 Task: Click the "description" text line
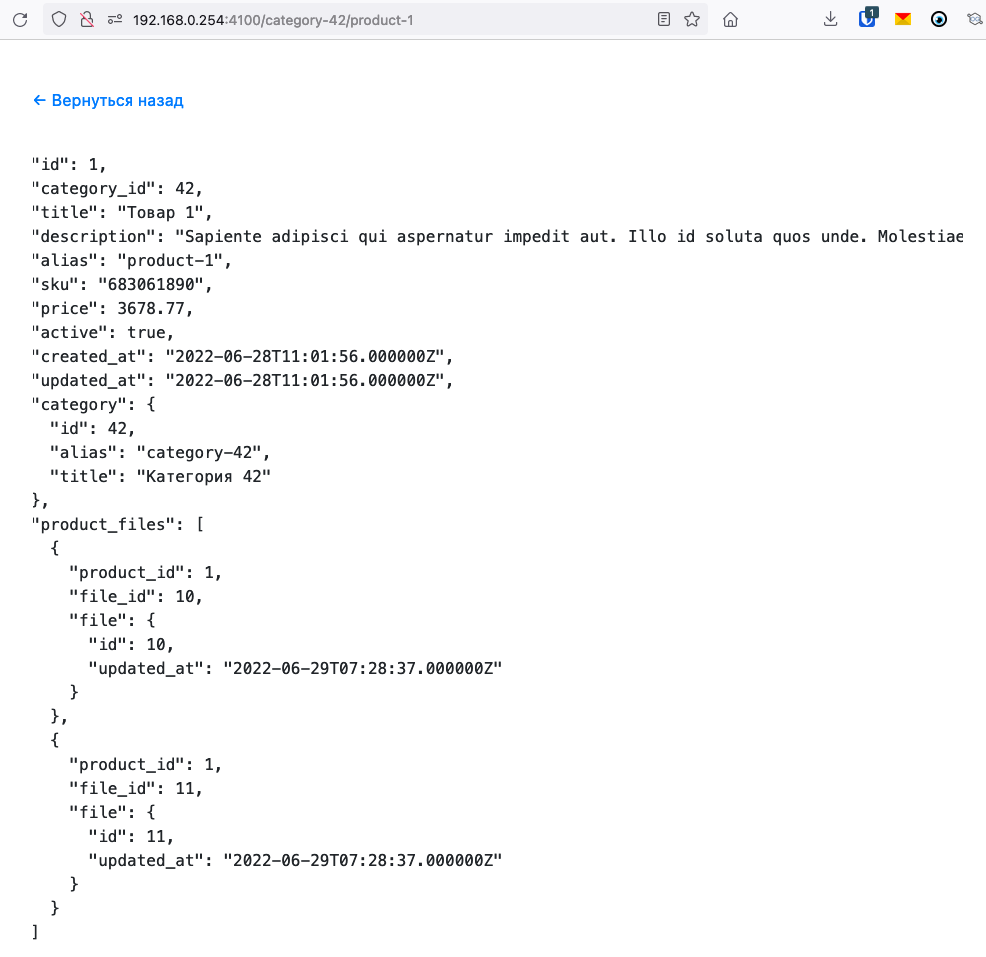[497, 236]
